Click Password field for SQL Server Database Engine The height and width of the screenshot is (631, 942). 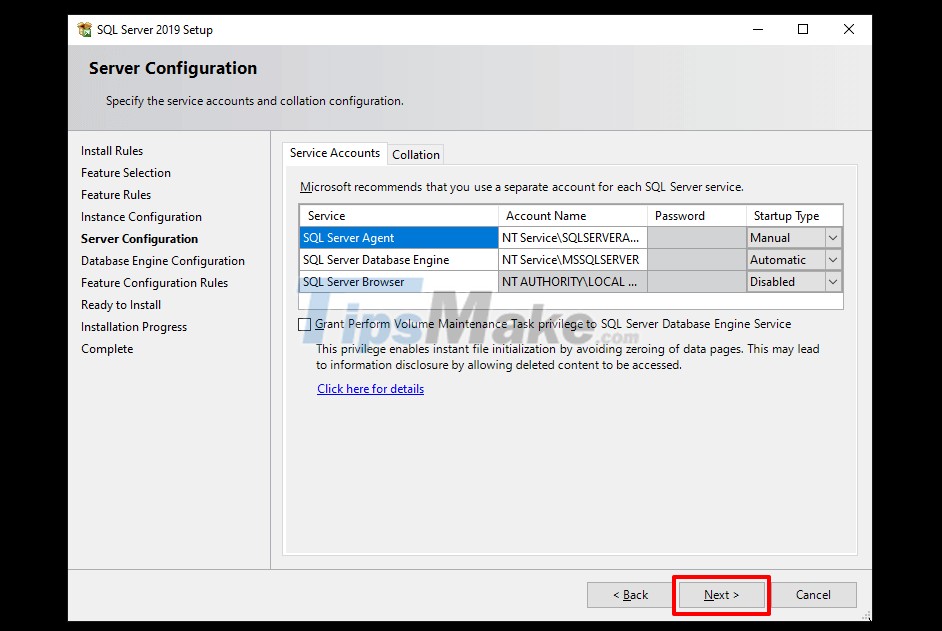(x=695, y=259)
